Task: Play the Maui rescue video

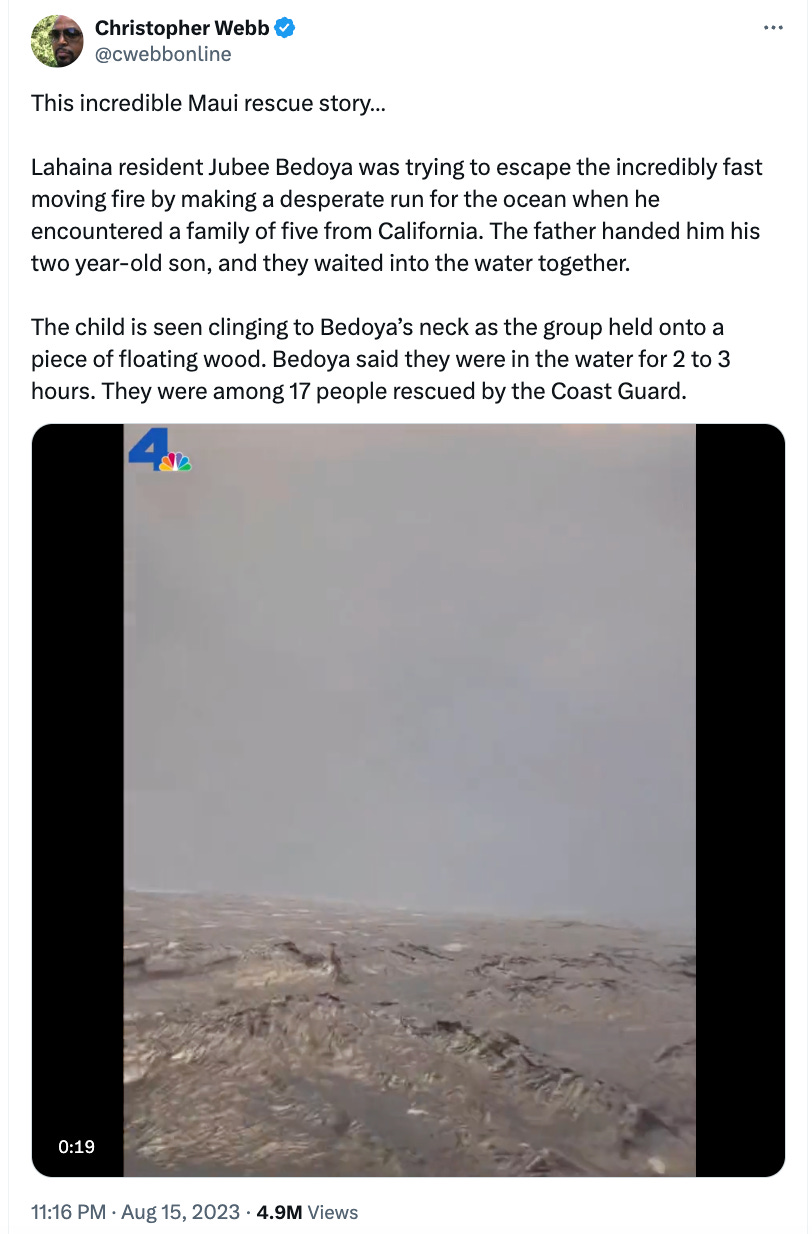Action: (409, 800)
